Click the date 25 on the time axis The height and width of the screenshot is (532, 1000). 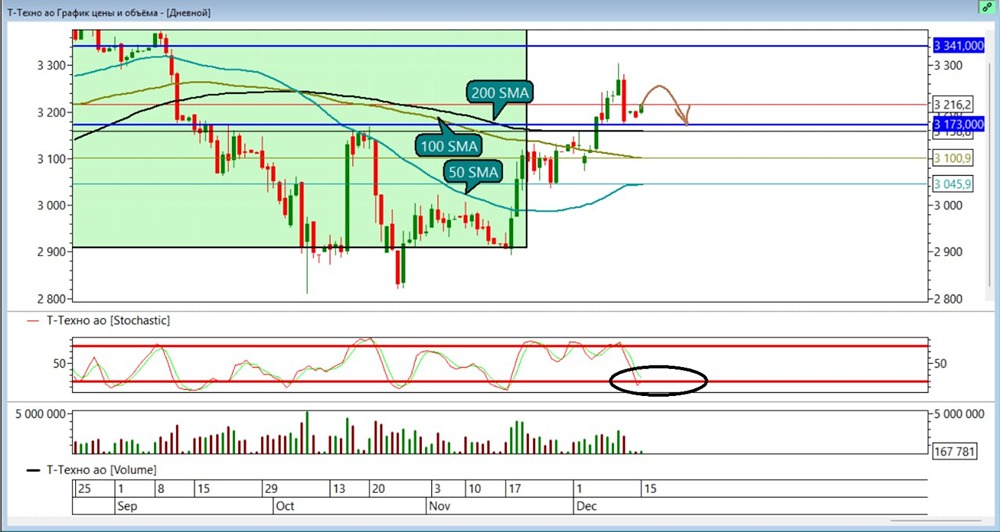point(84,489)
